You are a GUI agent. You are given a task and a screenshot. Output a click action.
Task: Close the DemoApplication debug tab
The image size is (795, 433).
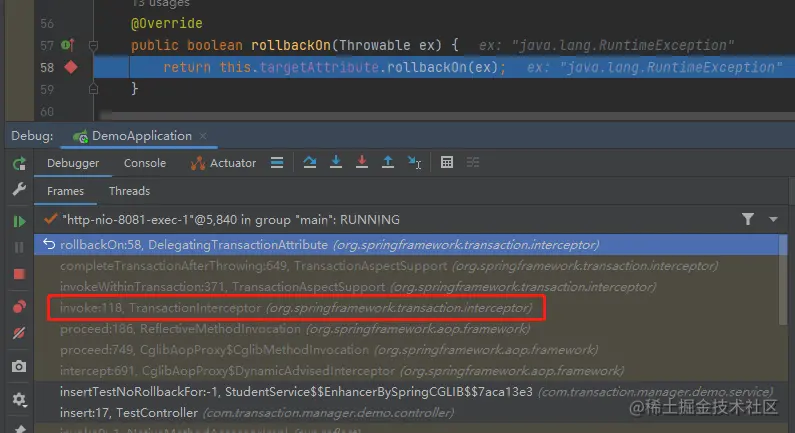[203, 136]
